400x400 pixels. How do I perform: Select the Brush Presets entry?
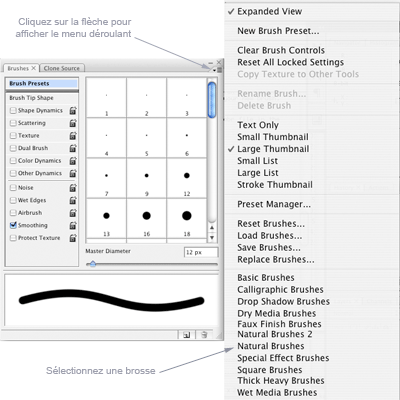point(42,83)
